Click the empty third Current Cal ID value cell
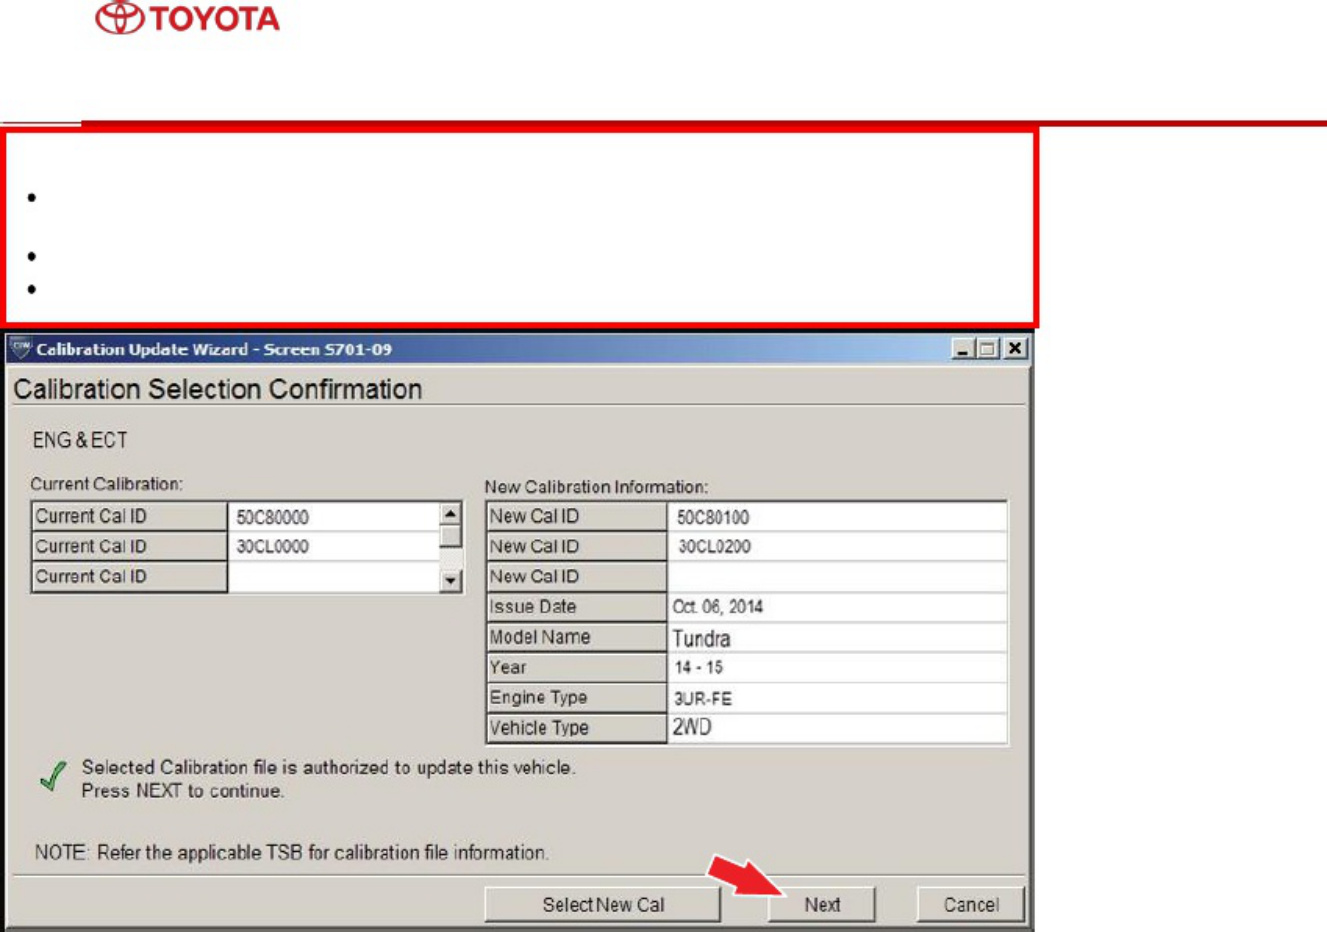Image resolution: width=1327 pixels, height=932 pixels. point(334,577)
